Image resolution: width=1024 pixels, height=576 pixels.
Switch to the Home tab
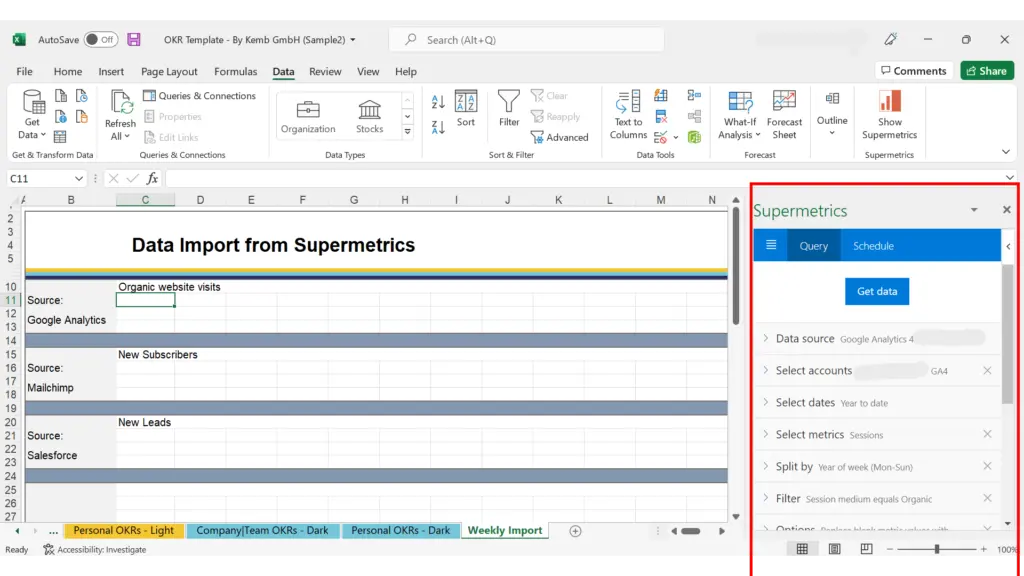(68, 71)
